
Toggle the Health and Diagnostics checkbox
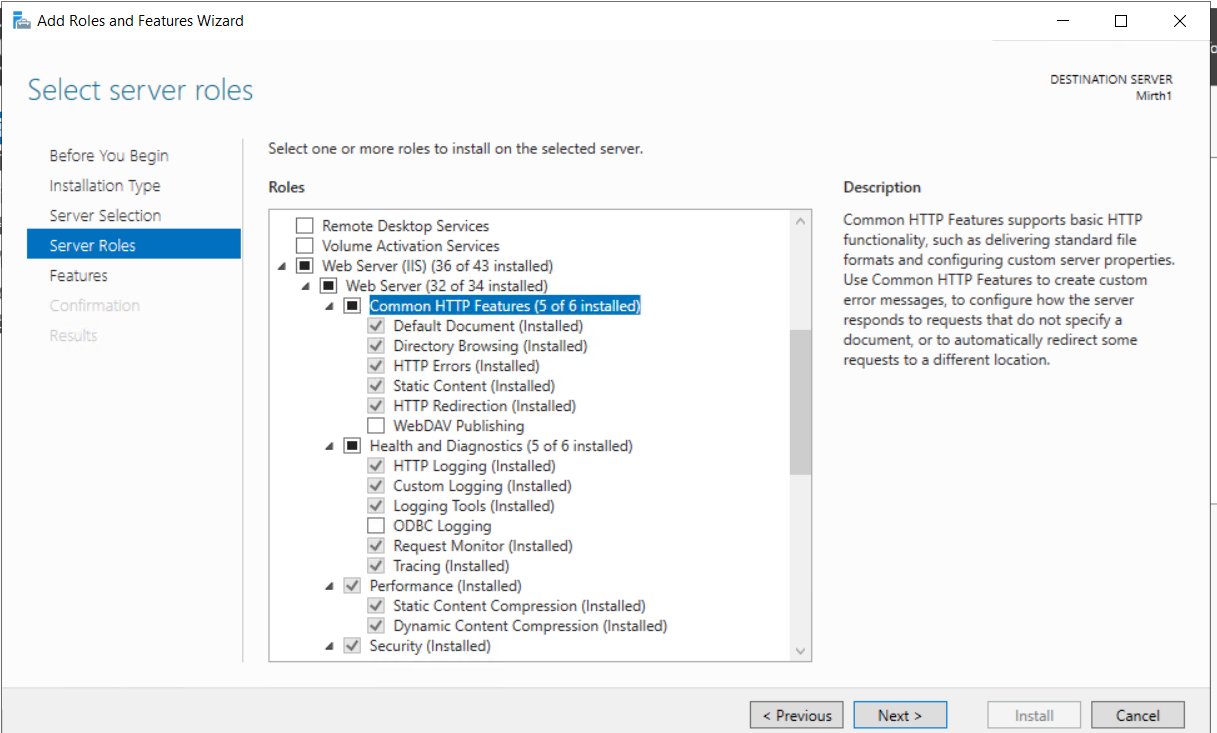pyautogui.click(x=352, y=446)
